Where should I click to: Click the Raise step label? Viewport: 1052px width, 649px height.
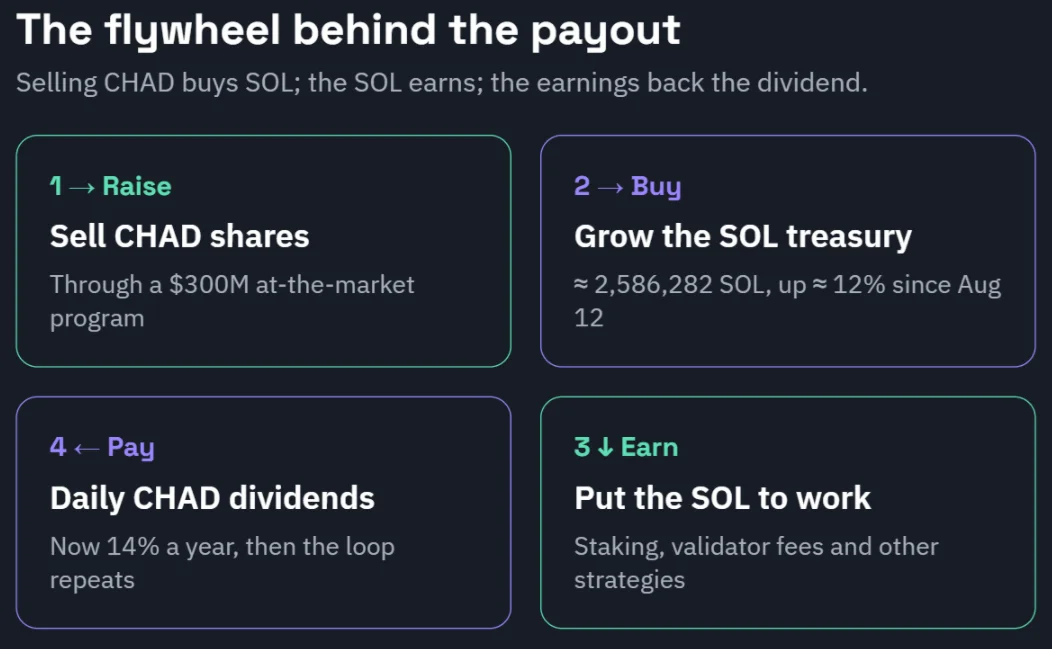click(137, 186)
